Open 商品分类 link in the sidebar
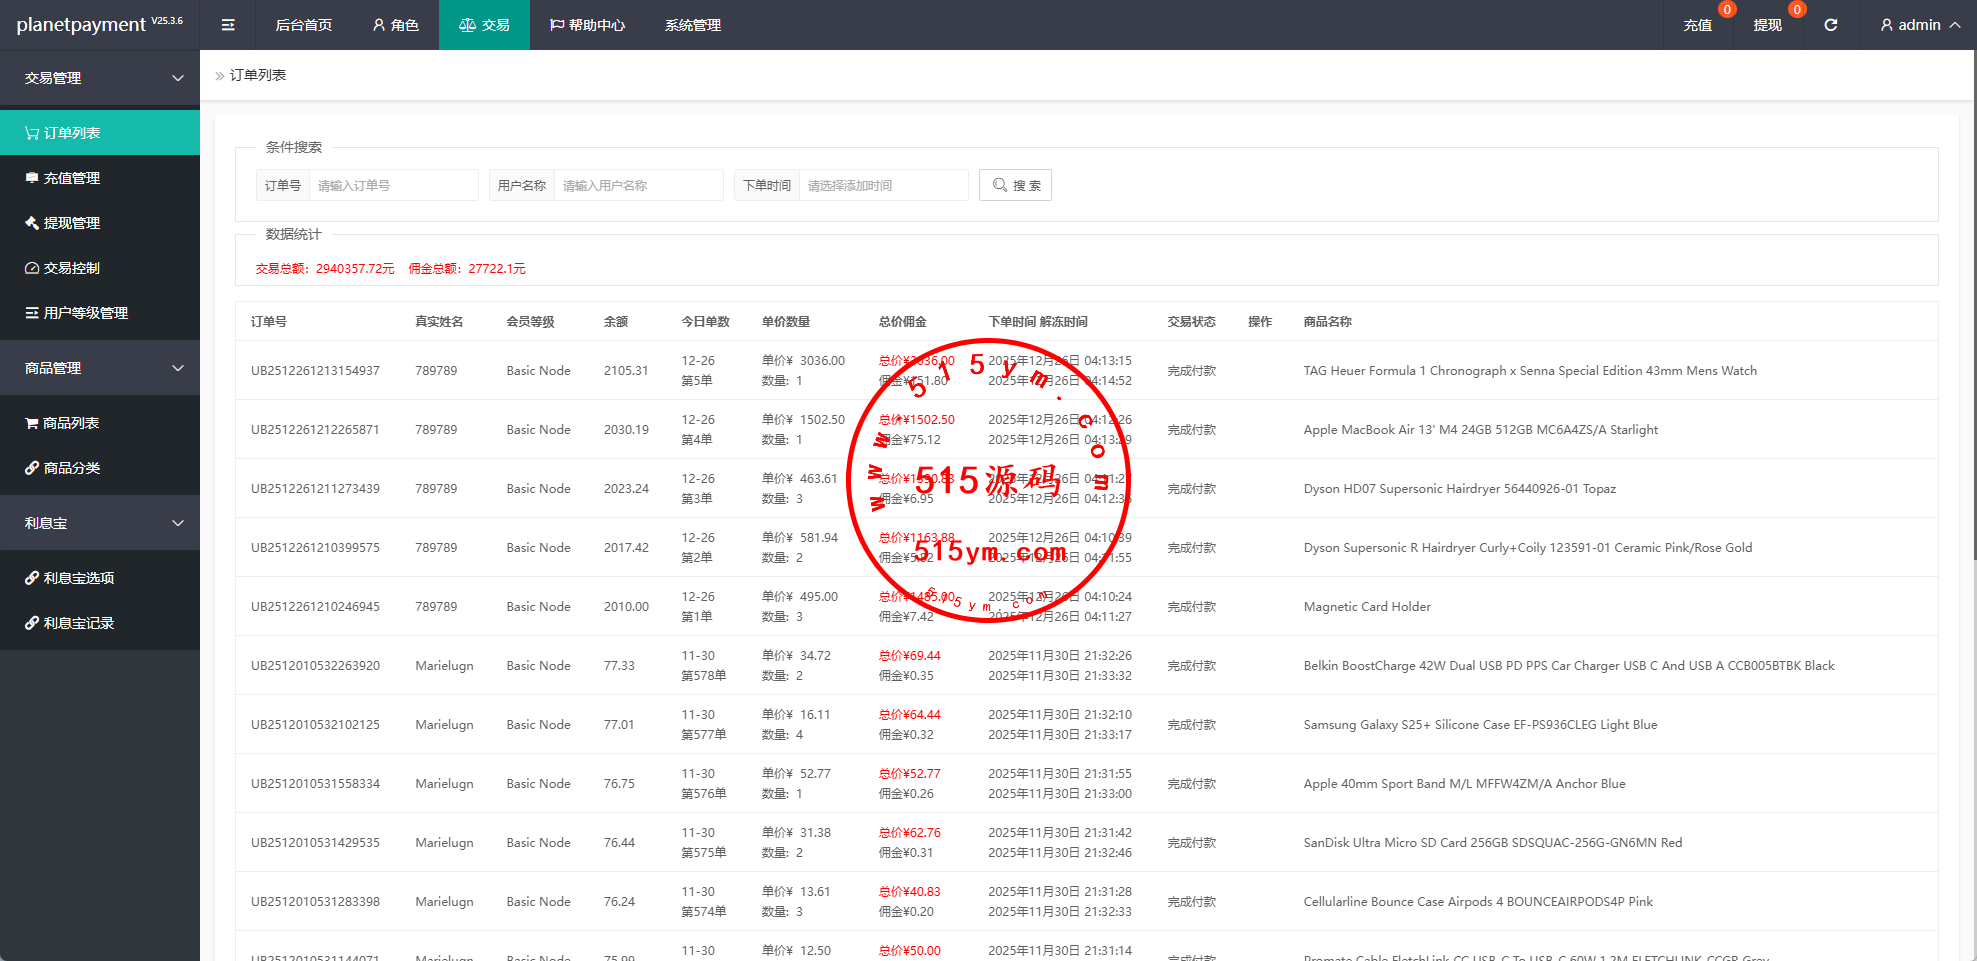 click(x=70, y=468)
